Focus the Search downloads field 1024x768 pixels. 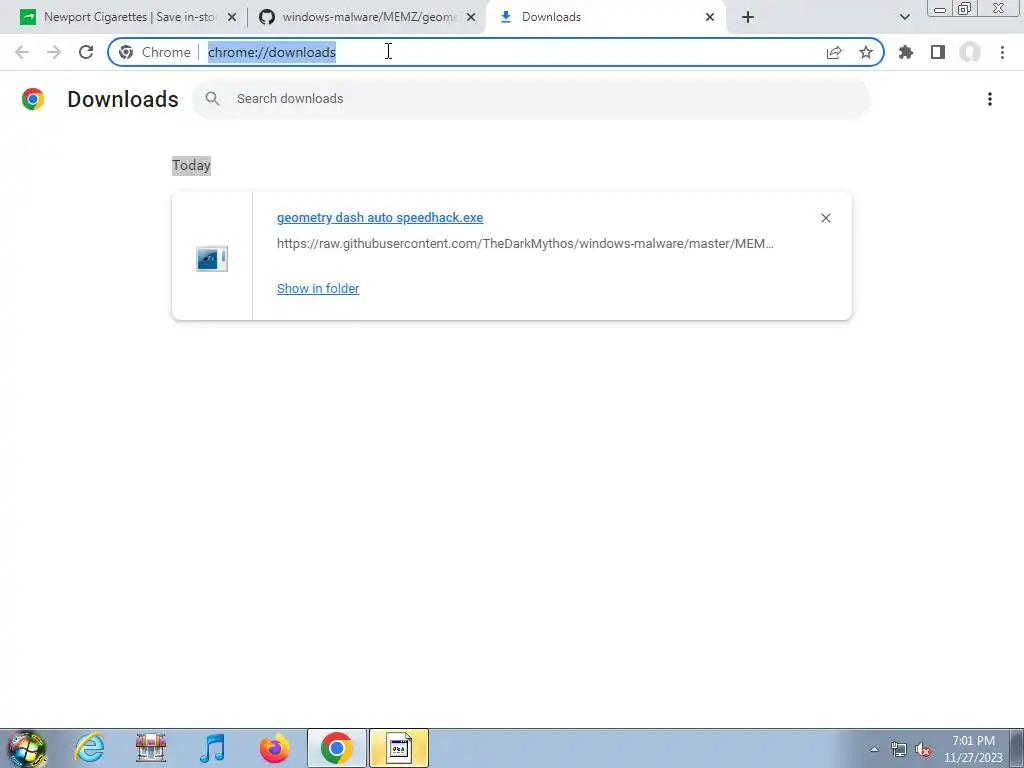pyautogui.click(x=531, y=99)
